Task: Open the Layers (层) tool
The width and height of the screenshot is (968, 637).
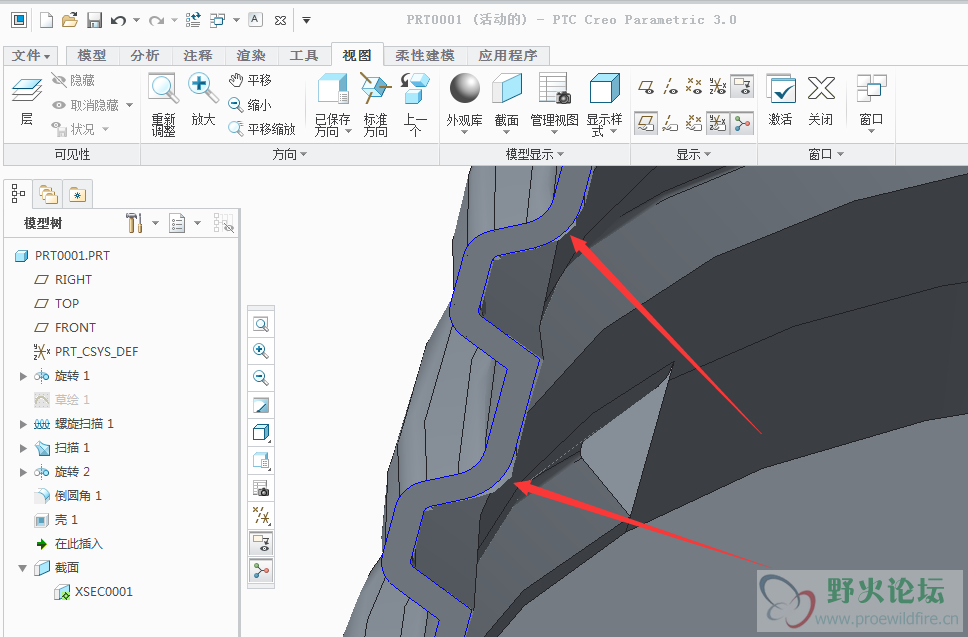Action: [x=27, y=102]
